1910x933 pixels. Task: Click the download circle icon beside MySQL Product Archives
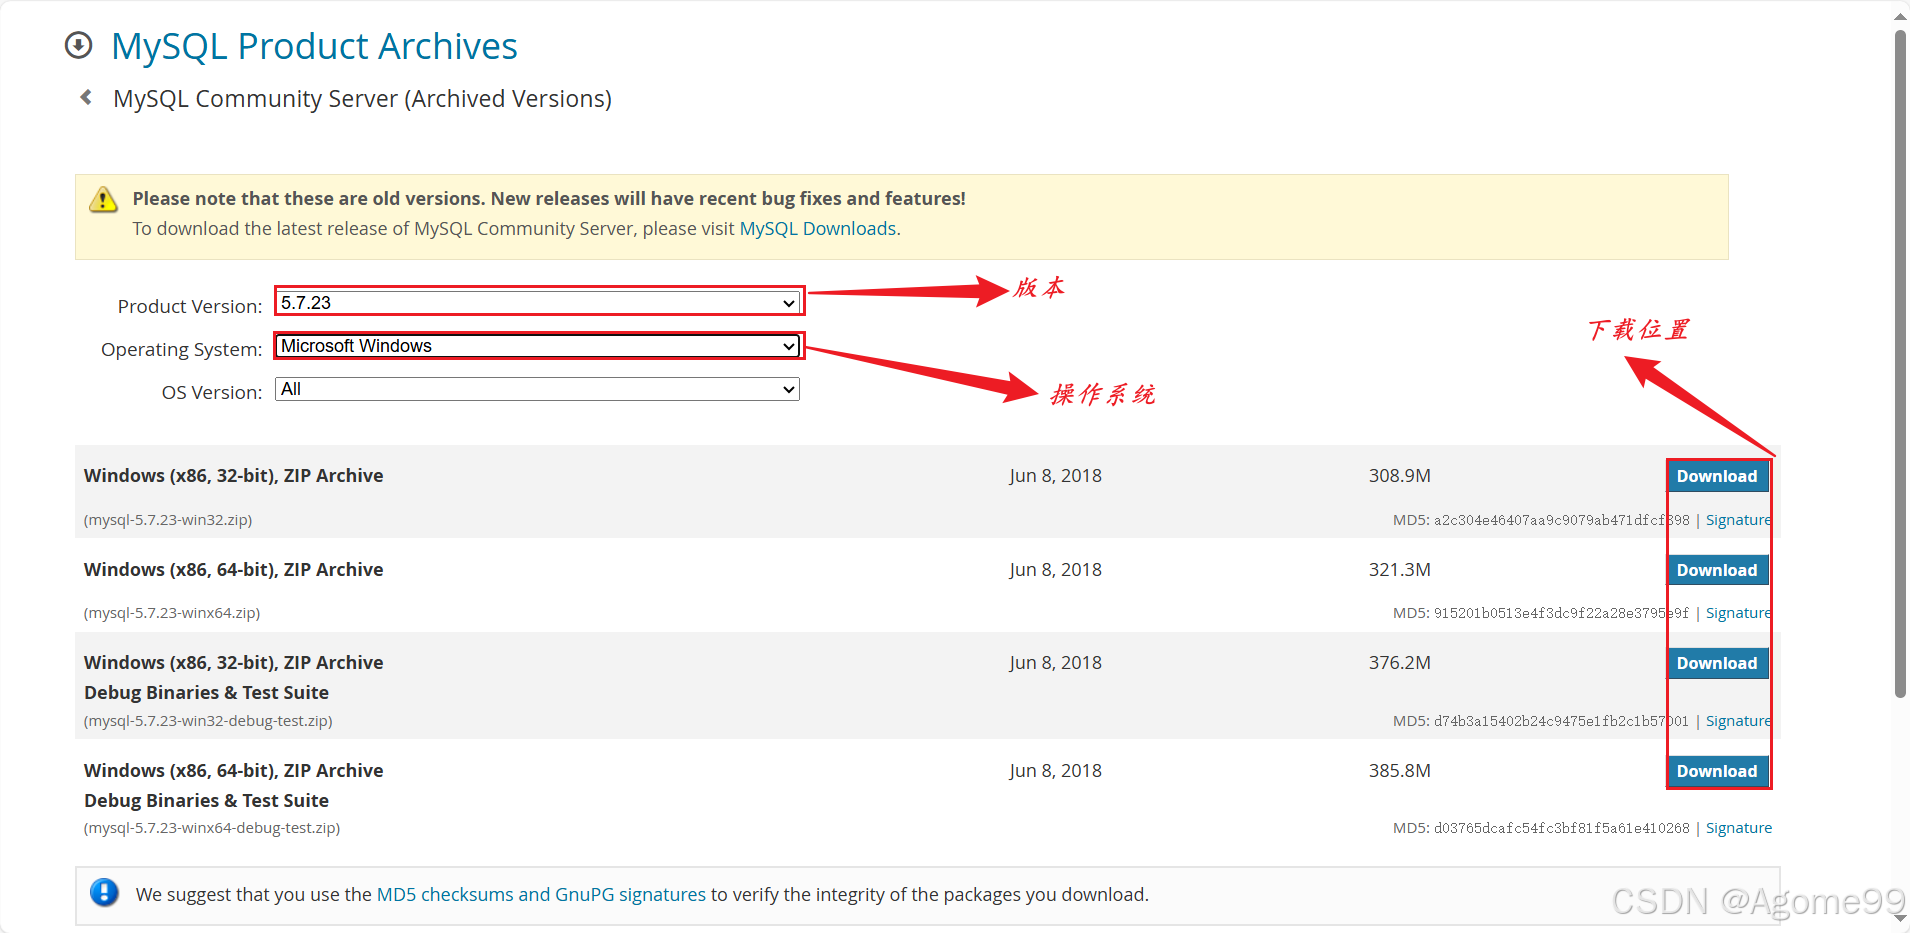click(78, 45)
